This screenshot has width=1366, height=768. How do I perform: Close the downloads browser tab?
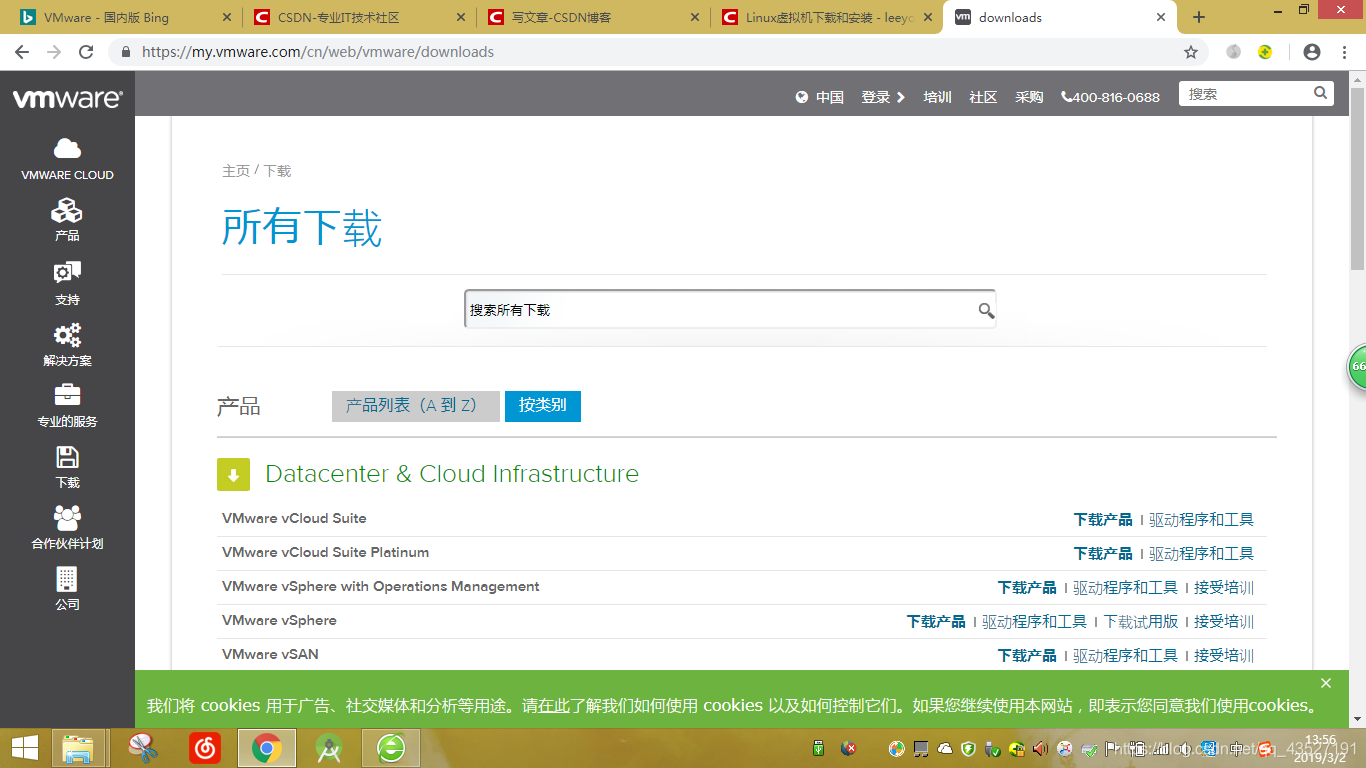click(x=1161, y=17)
